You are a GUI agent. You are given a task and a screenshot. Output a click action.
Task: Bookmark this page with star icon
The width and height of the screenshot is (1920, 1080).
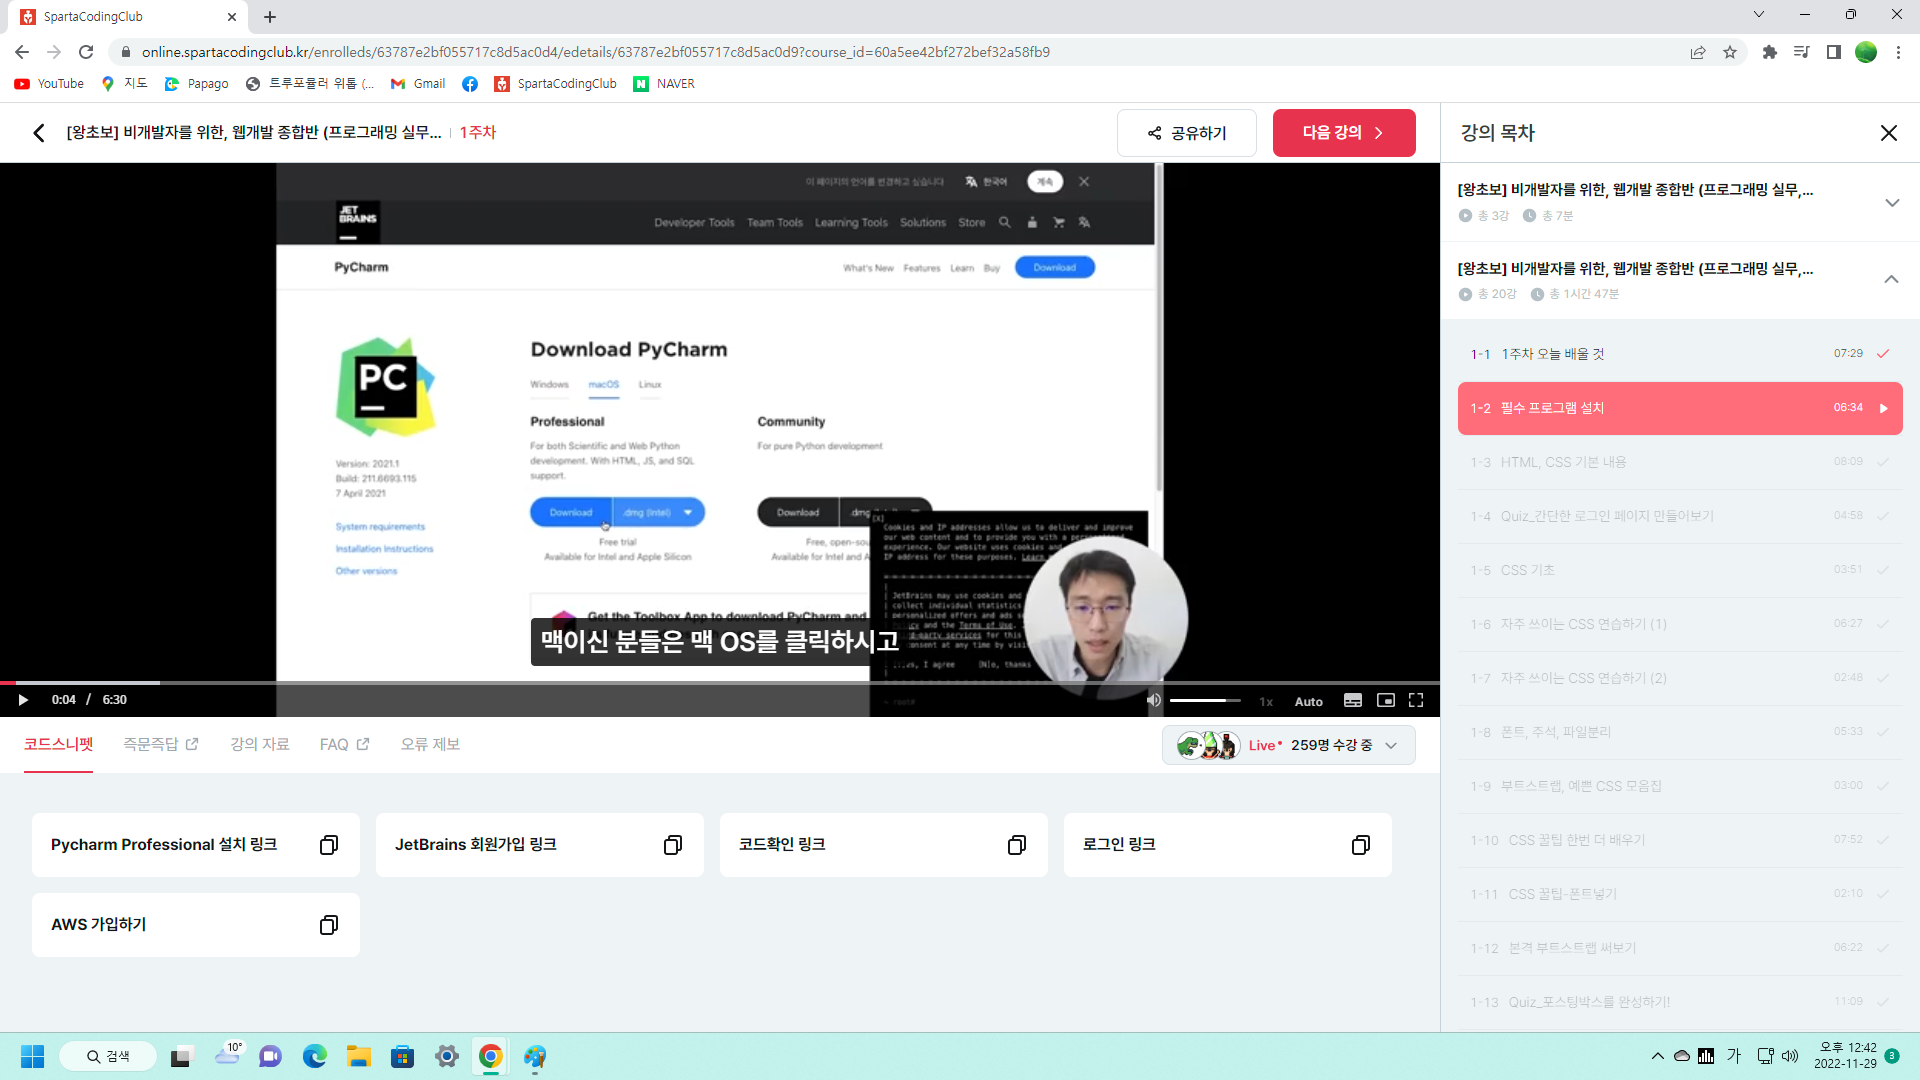coord(1730,52)
